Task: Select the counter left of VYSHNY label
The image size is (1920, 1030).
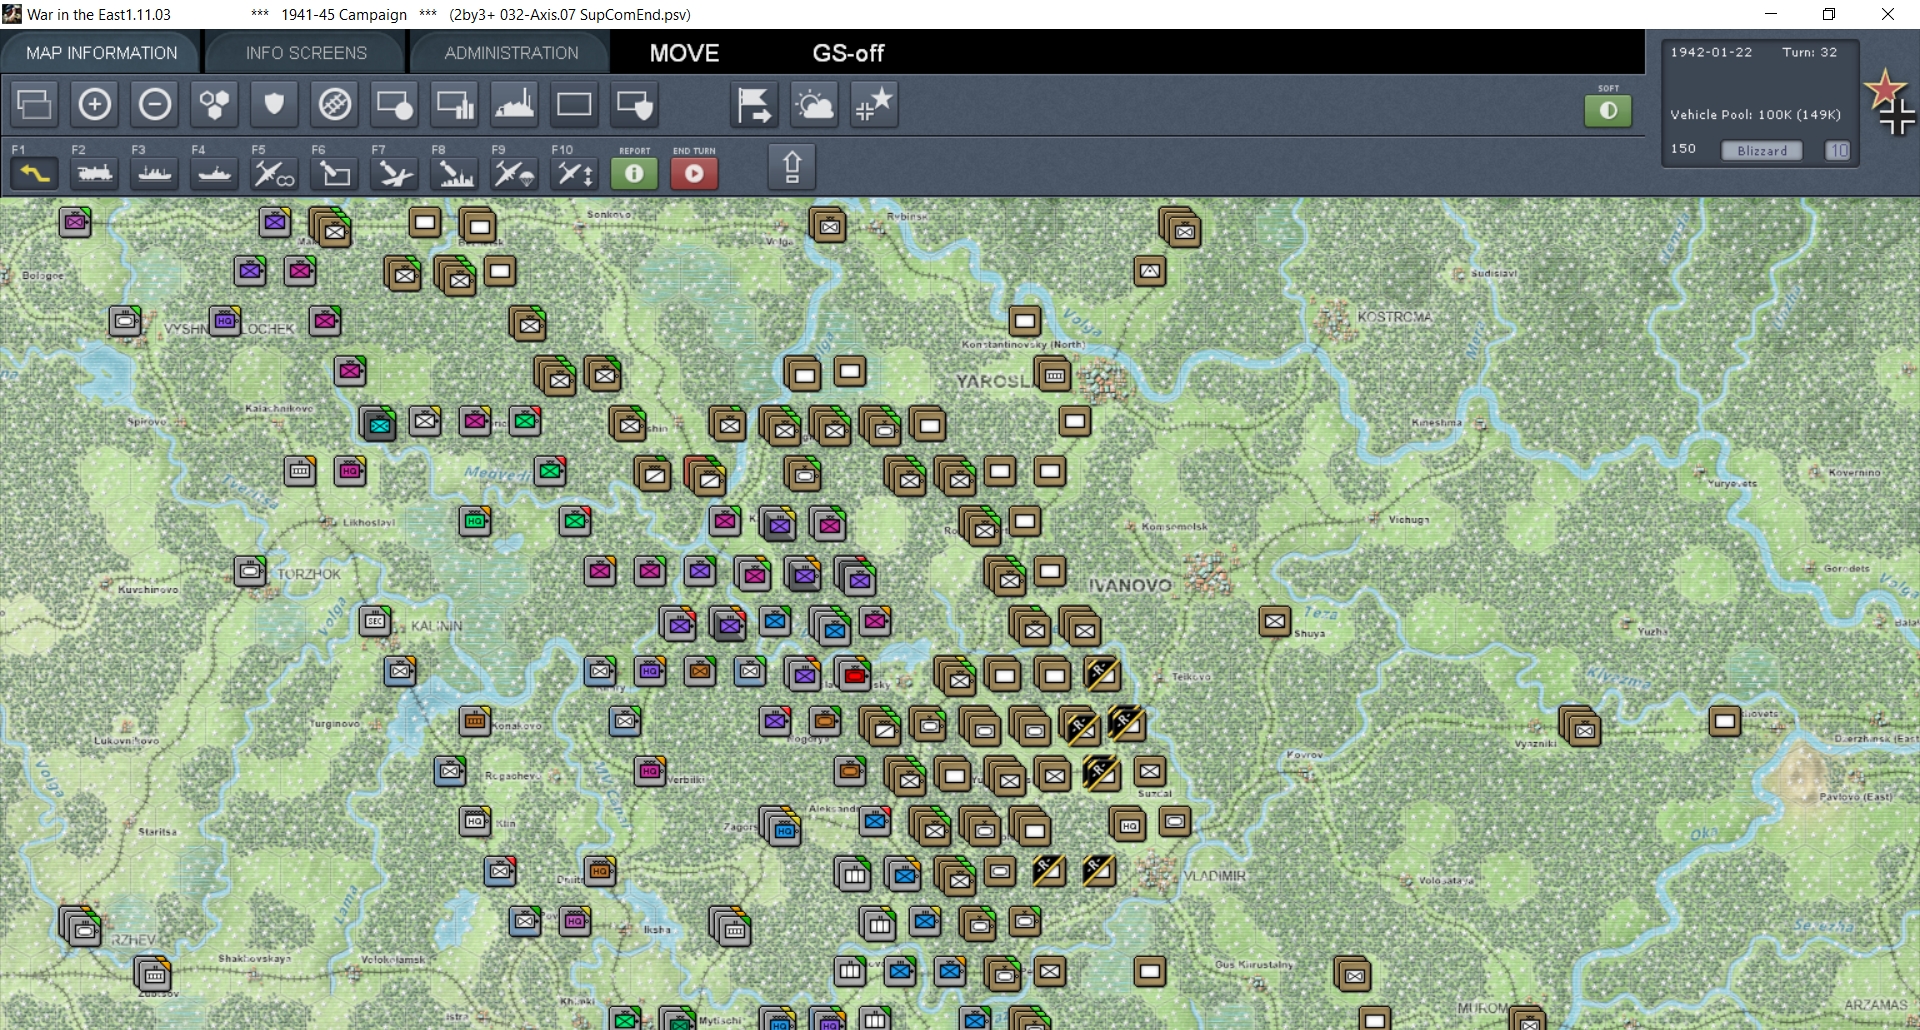Action: (125, 321)
